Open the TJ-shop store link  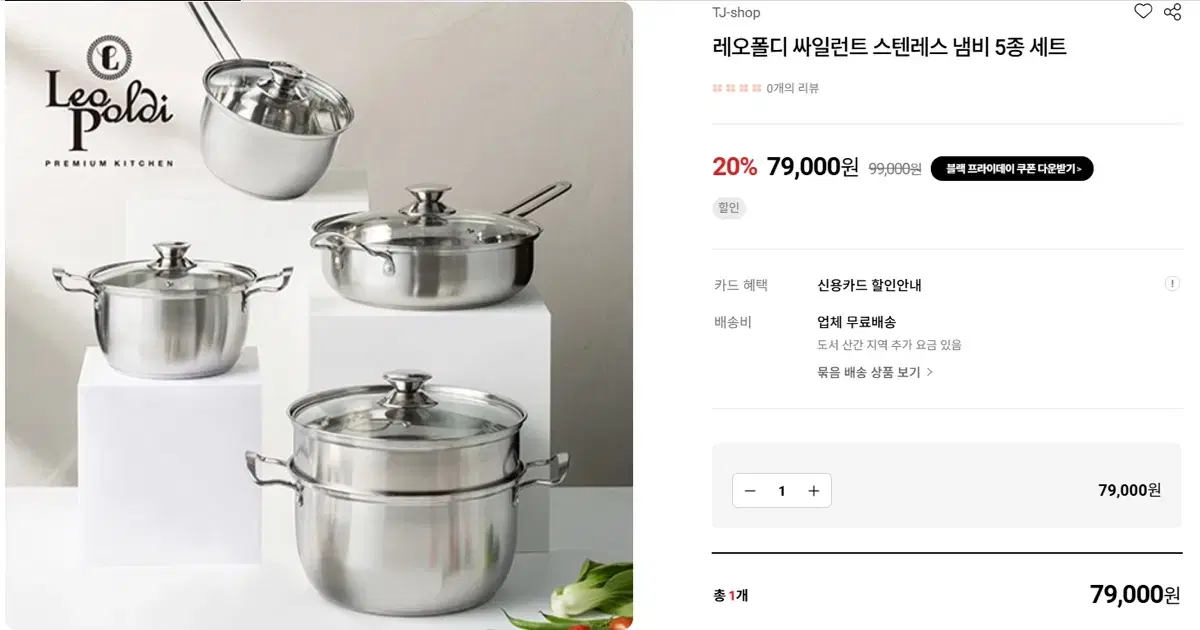tap(736, 12)
